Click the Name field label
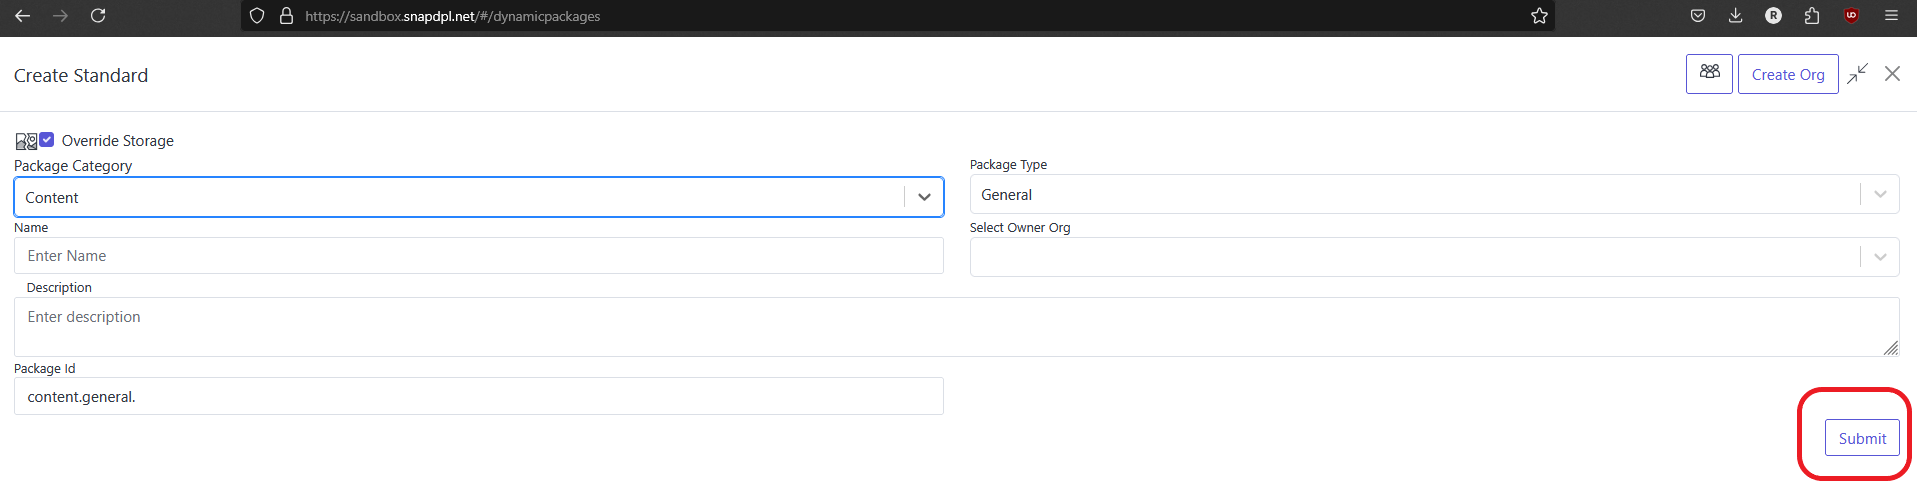The width and height of the screenshot is (1917, 497). (31, 228)
